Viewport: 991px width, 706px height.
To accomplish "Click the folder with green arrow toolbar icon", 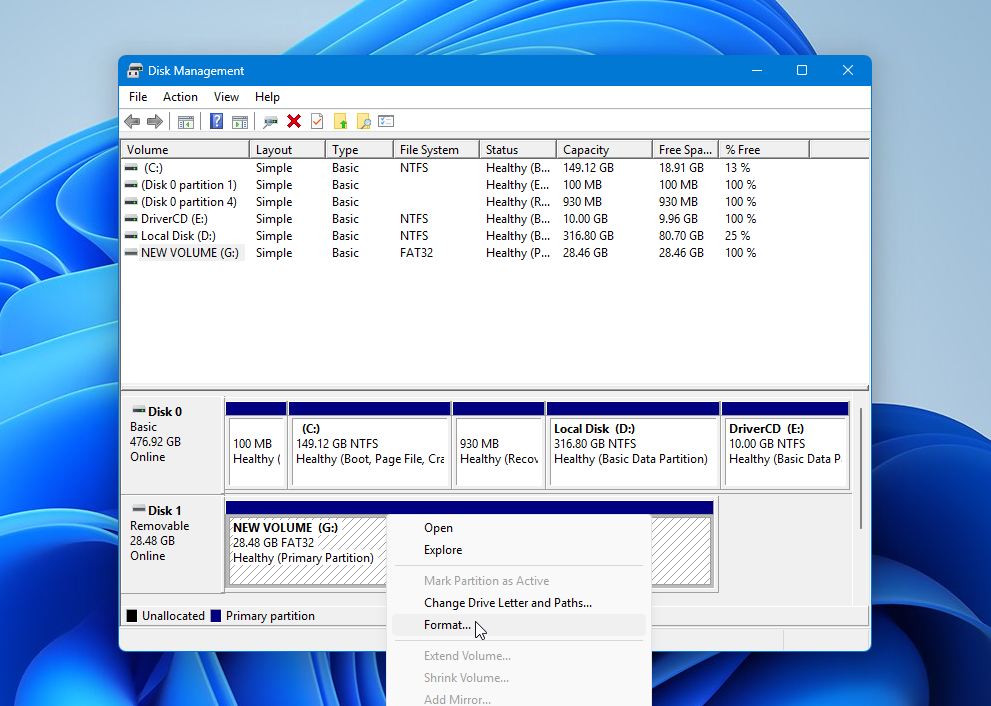I will [x=341, y=121].
